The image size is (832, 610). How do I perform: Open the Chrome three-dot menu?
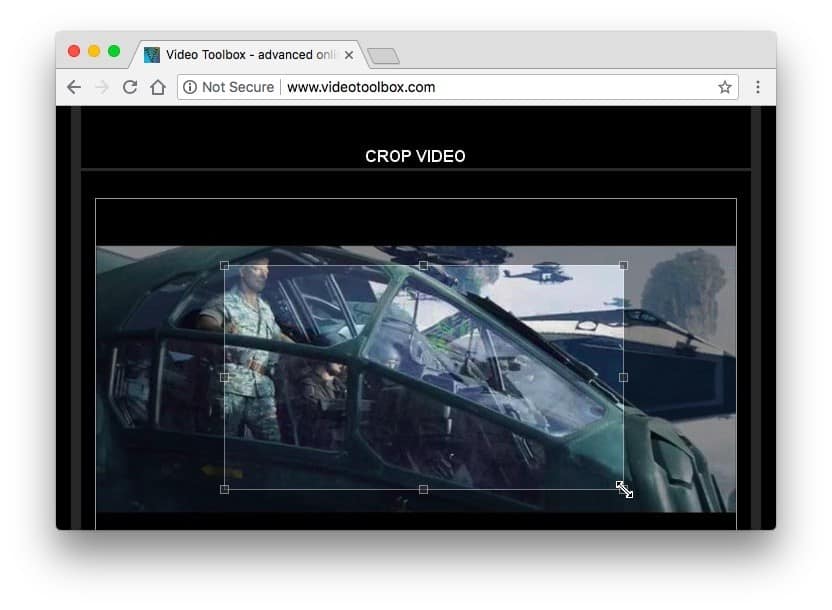coord(757,87)
